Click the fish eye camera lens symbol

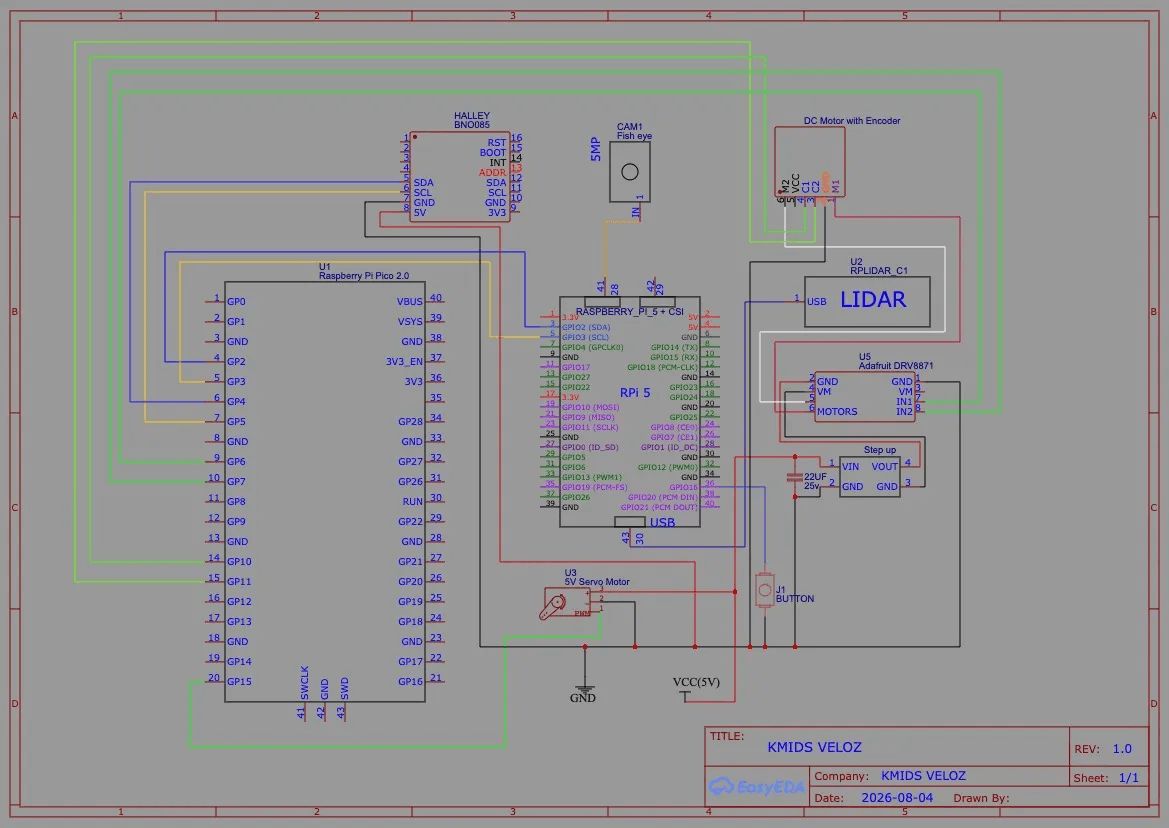click(x=629, y=172)
